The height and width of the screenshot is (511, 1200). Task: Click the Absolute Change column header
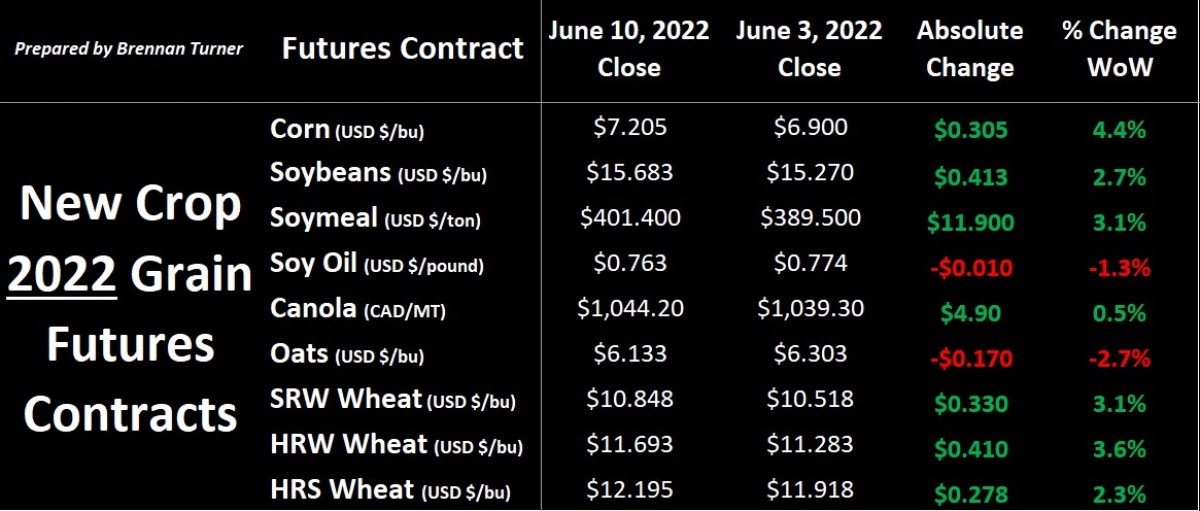[x=969, y=49]
